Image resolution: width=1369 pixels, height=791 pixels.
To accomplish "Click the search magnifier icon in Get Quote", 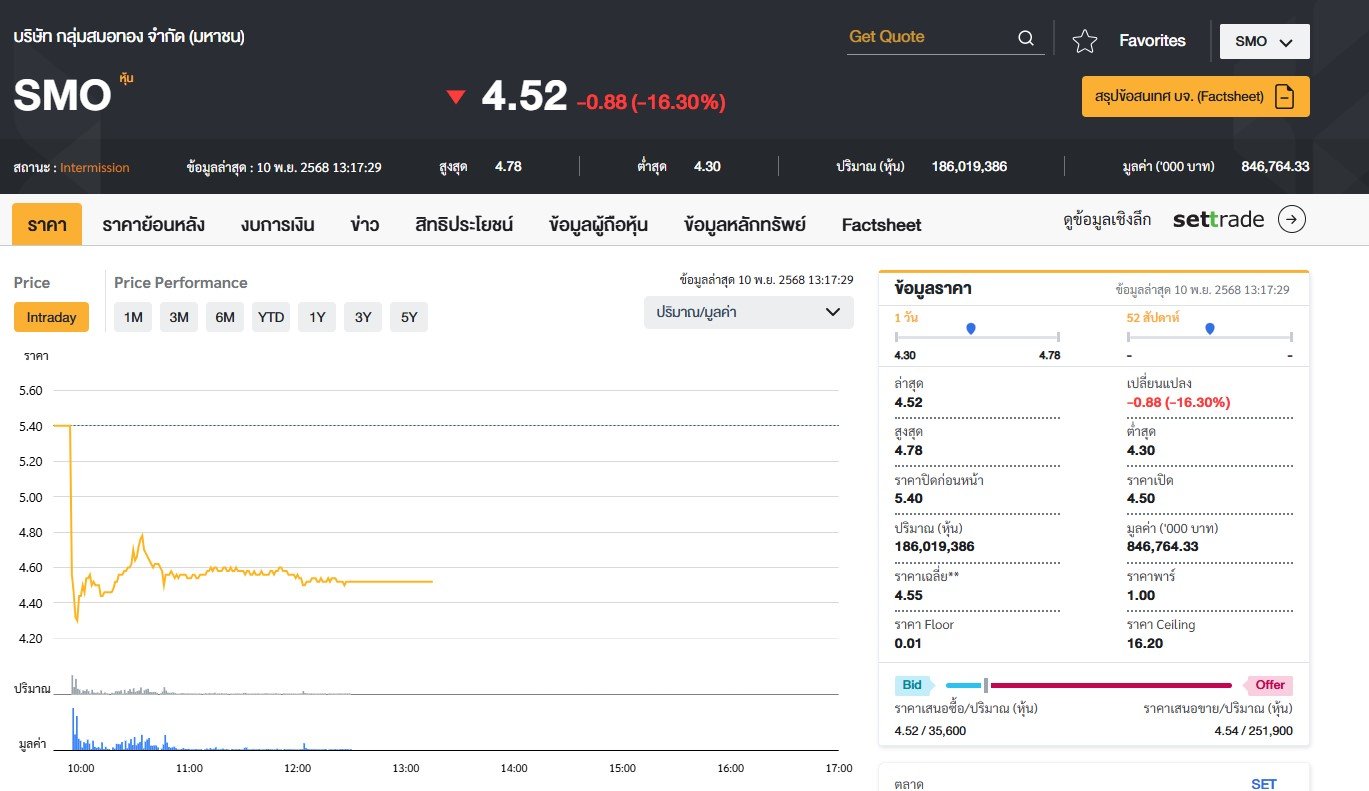I will click(x=1025, y=38).
